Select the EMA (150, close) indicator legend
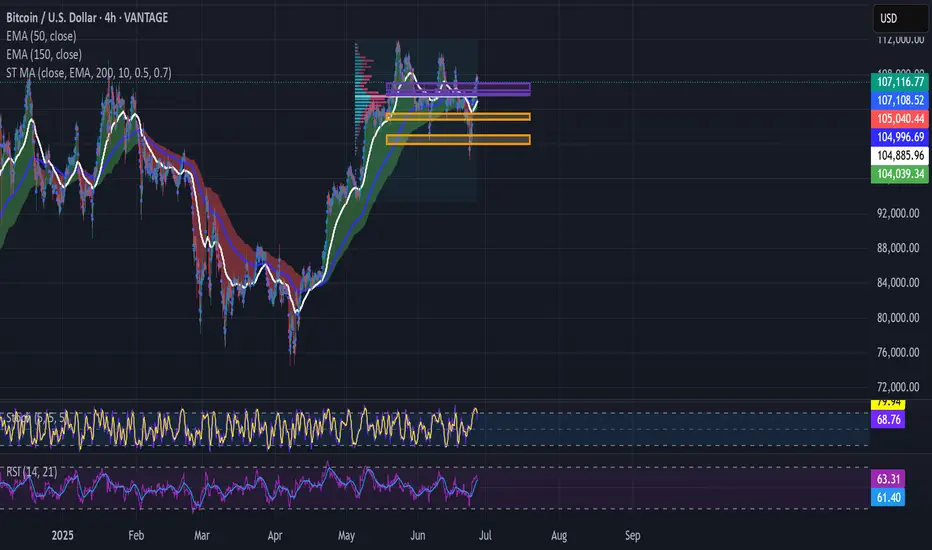Image resolution: width=932 pixels, height=550 pixels. pyautogui.click(x=44, y=55)
